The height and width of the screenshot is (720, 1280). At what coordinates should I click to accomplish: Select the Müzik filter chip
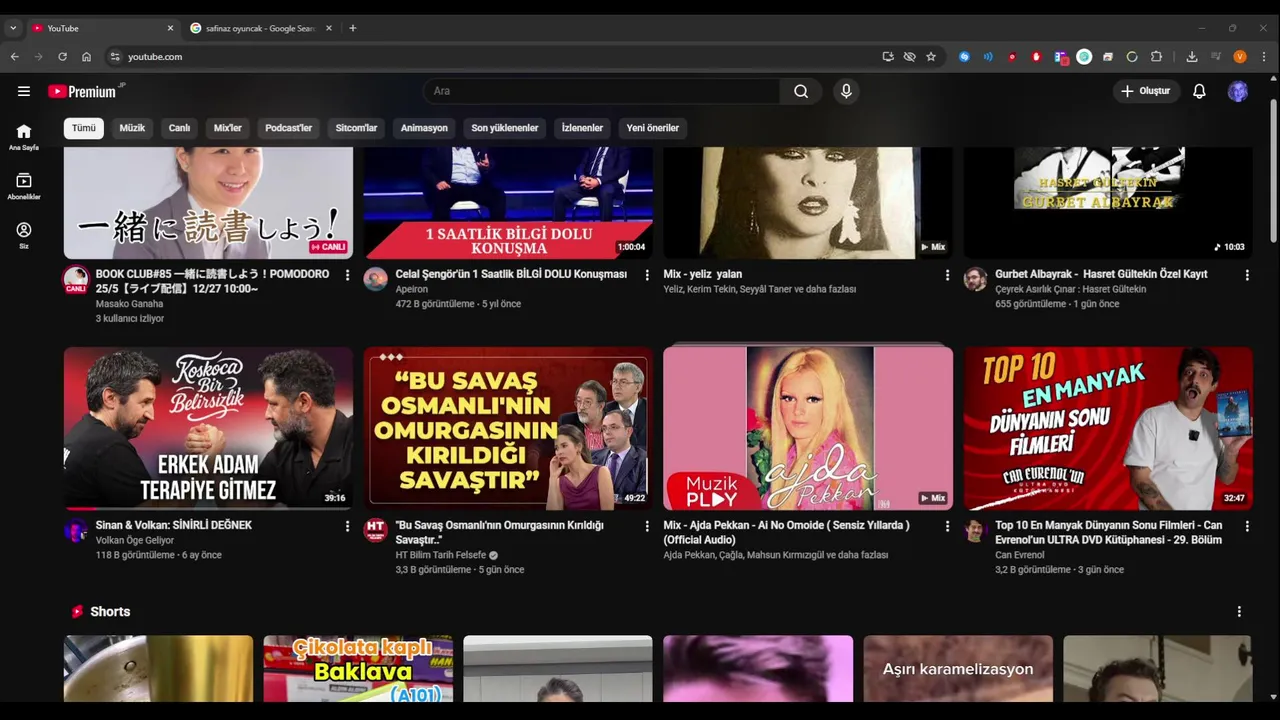tap(132, 128)
